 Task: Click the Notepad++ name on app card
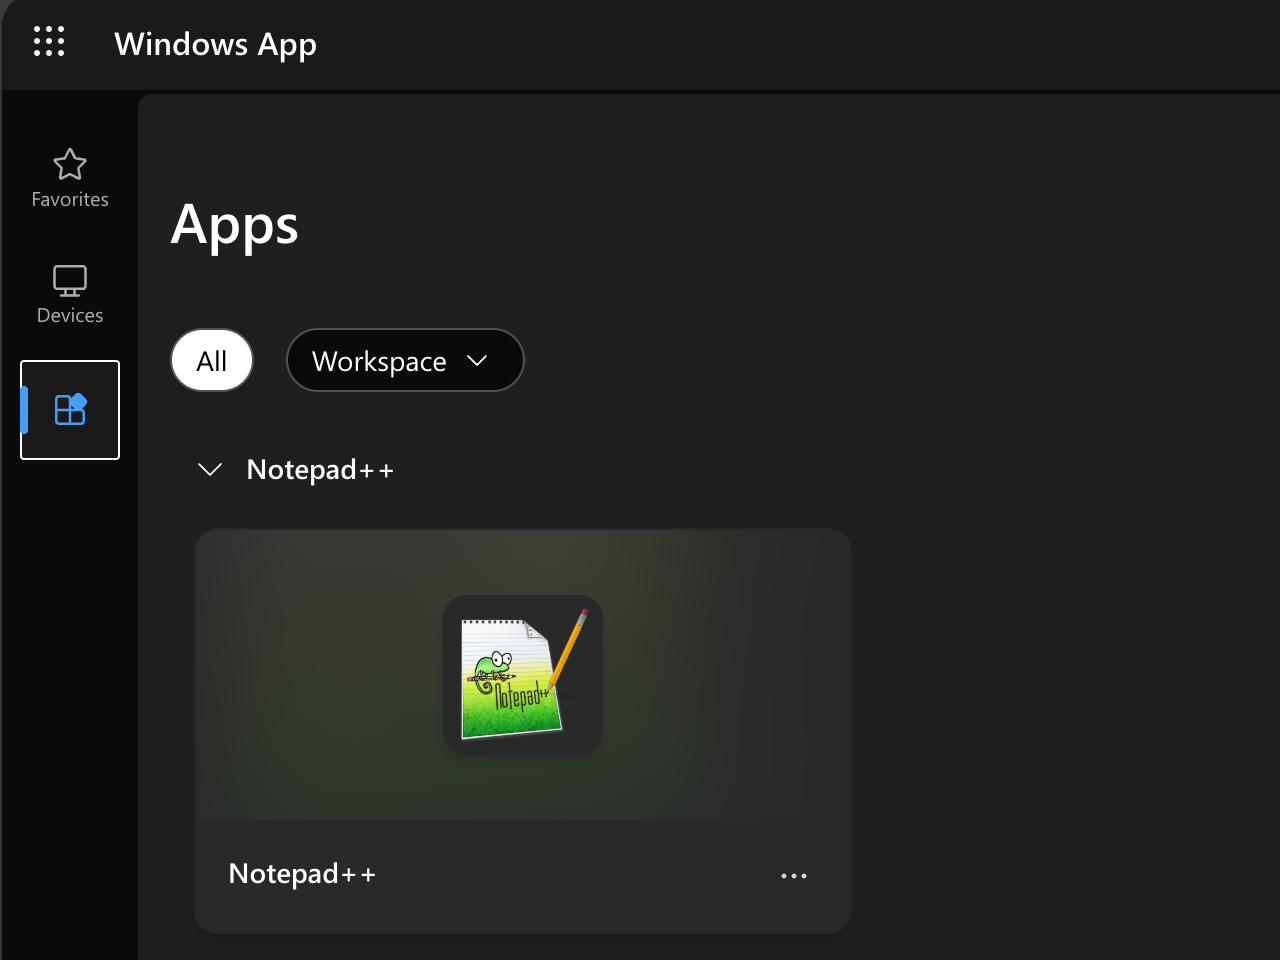pos(302,874)
